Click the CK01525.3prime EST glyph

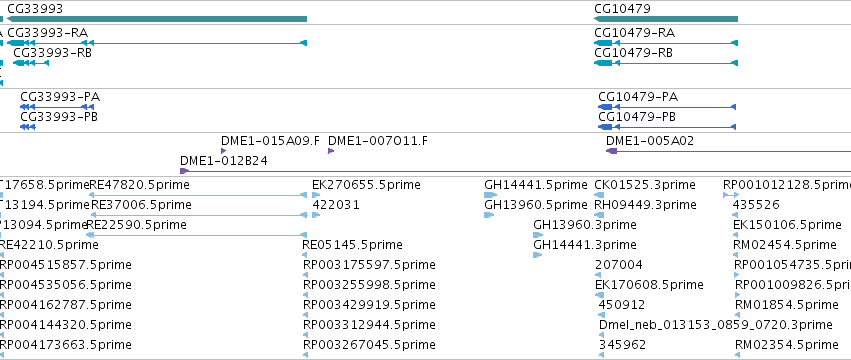599,195
